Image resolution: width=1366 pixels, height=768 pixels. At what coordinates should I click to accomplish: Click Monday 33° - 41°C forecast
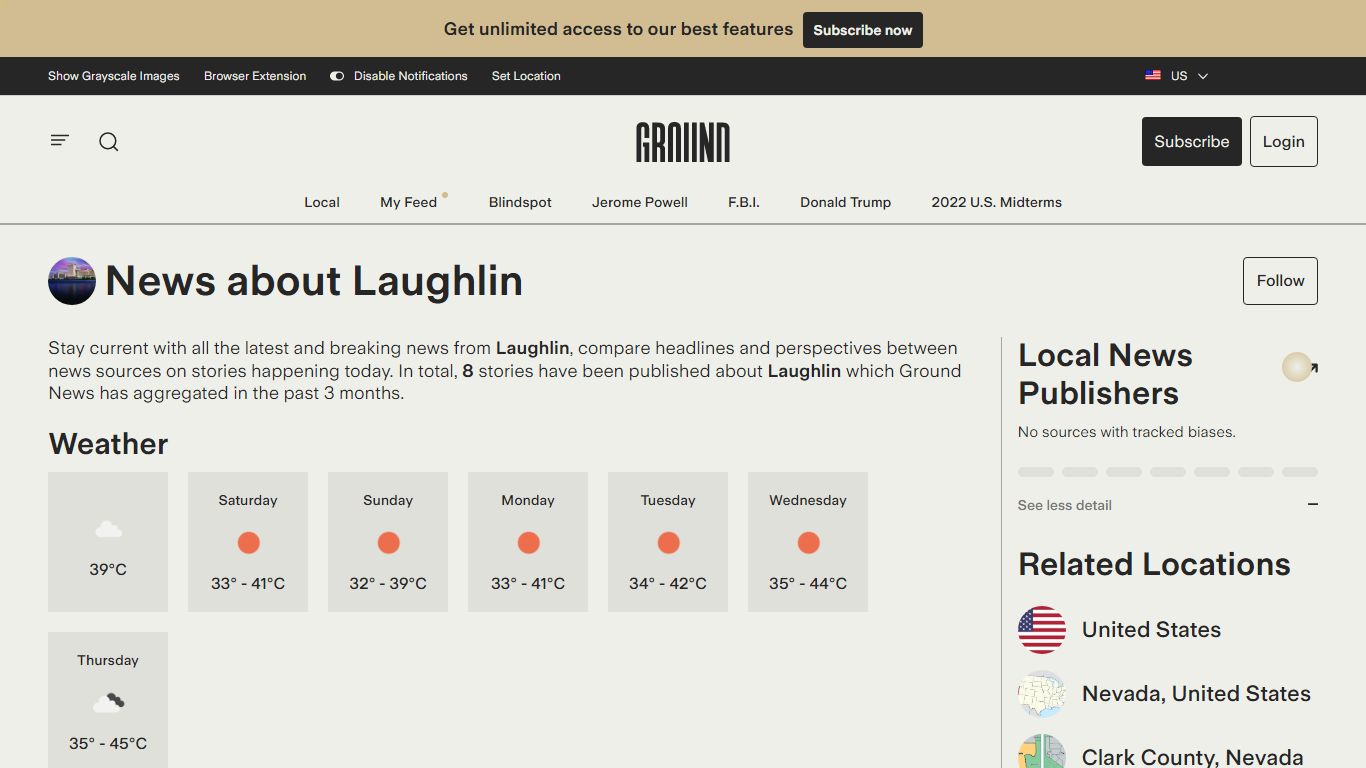[528, 584]
